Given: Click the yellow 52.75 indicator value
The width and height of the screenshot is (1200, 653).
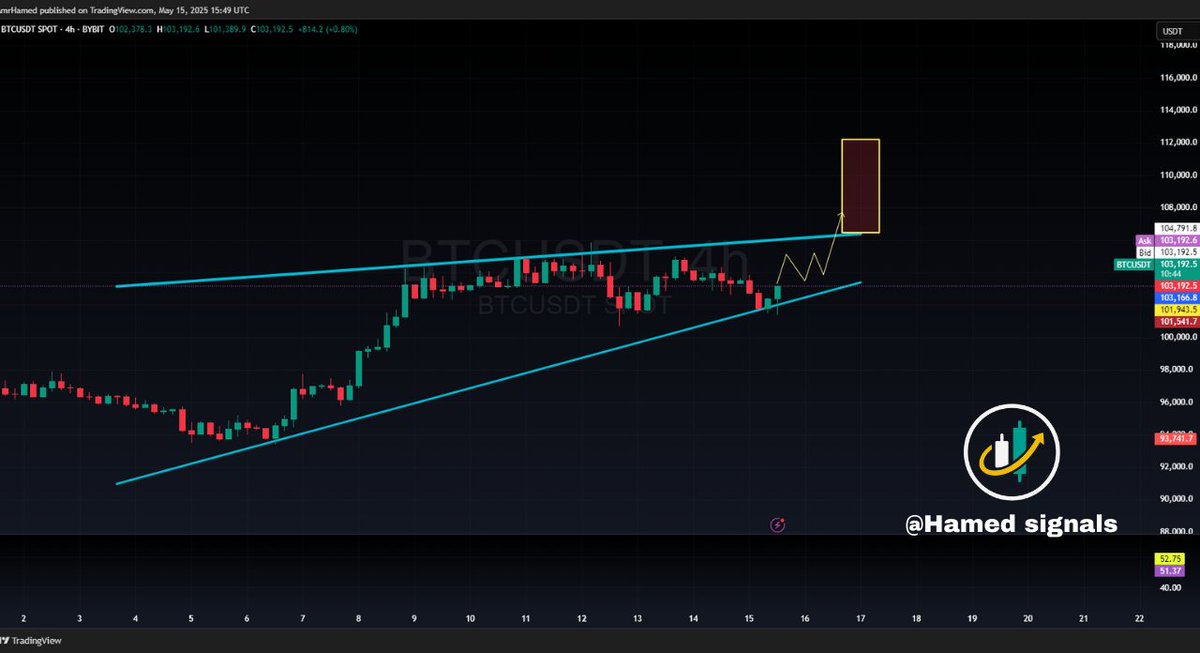Looking at the screenshot, I should pyautogui.click(x=1170, y=558).
